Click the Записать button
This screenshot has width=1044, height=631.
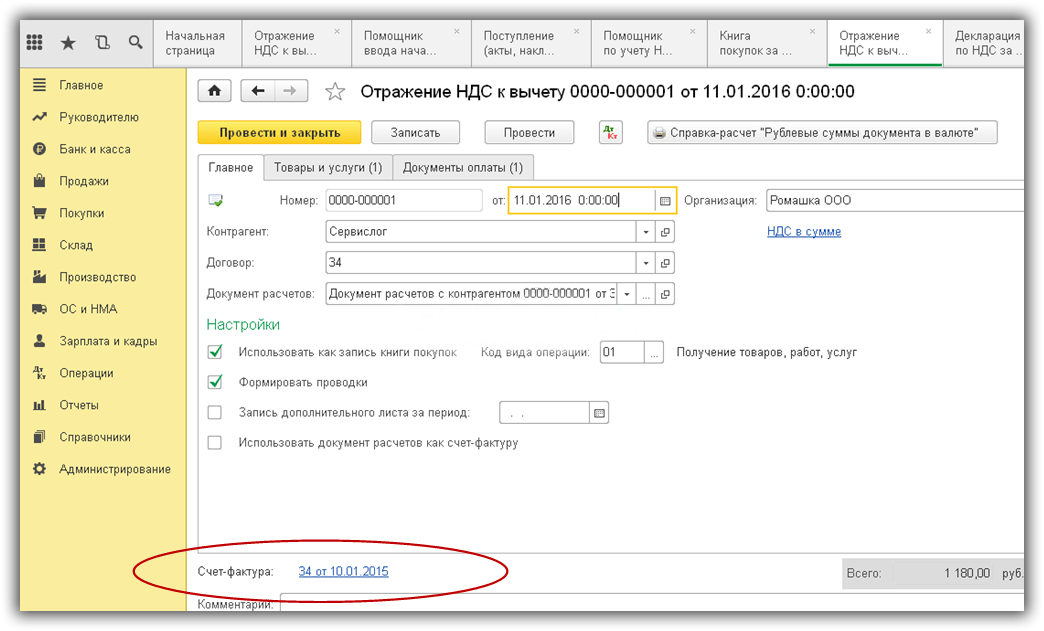(415, 132)
